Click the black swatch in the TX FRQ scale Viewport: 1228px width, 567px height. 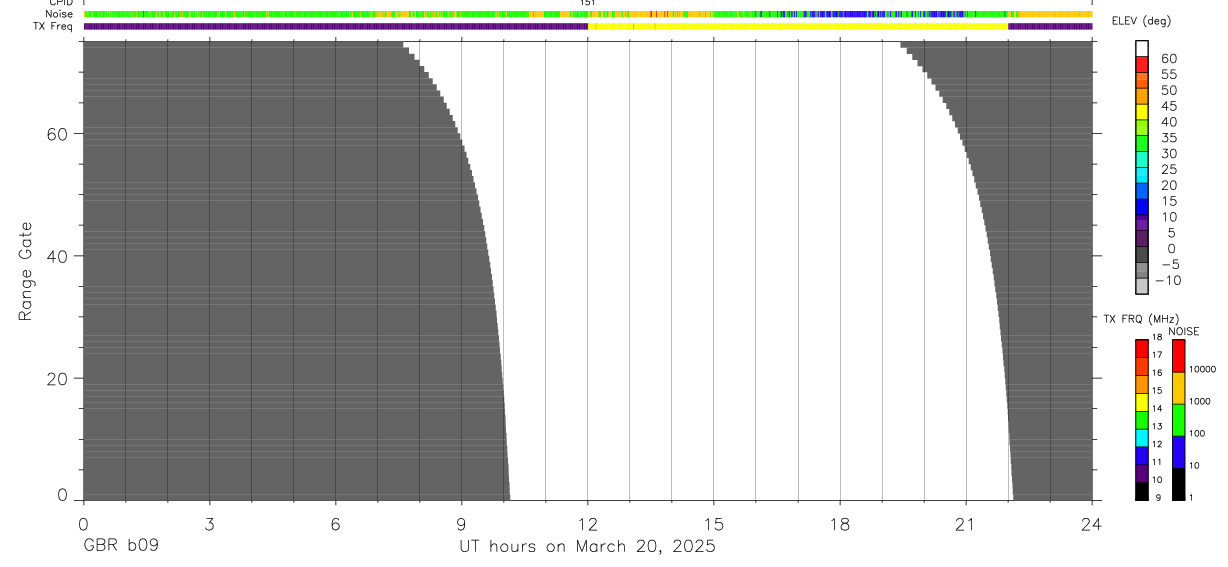(1142, 491)
